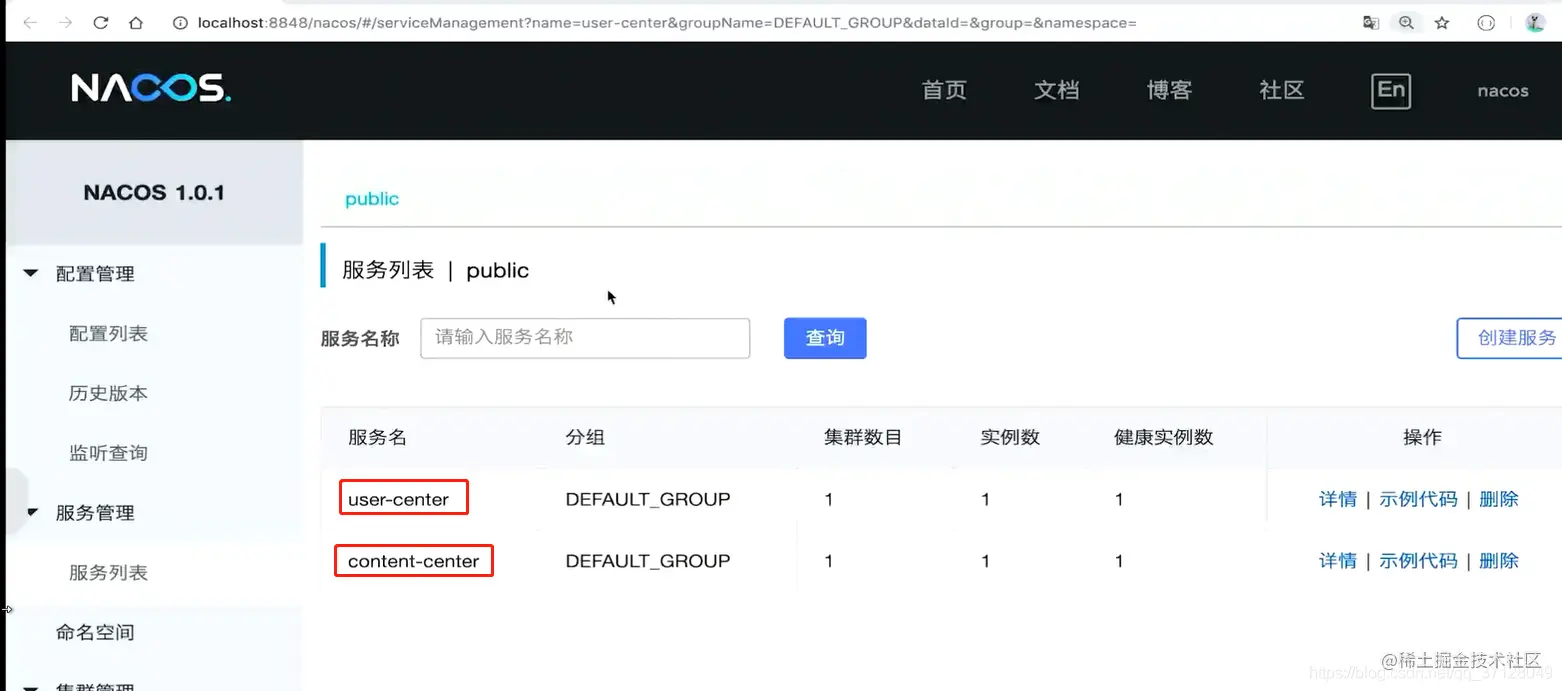
Task: Click the NACOS 1.0.1 sidebar title
Action: (154, 193)
